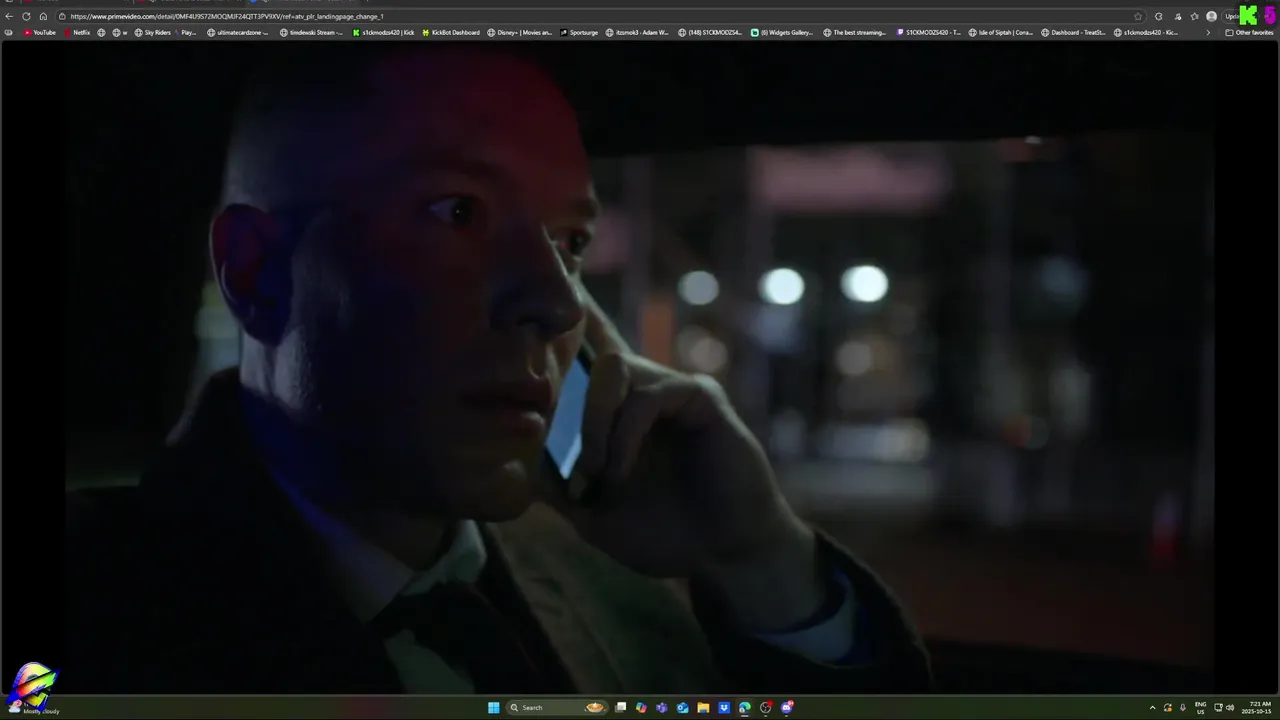The height and width of the screenshot is (720, 1280).
Task: Open the Isle of Siptah bookmark
Action: pos(1001,32)
